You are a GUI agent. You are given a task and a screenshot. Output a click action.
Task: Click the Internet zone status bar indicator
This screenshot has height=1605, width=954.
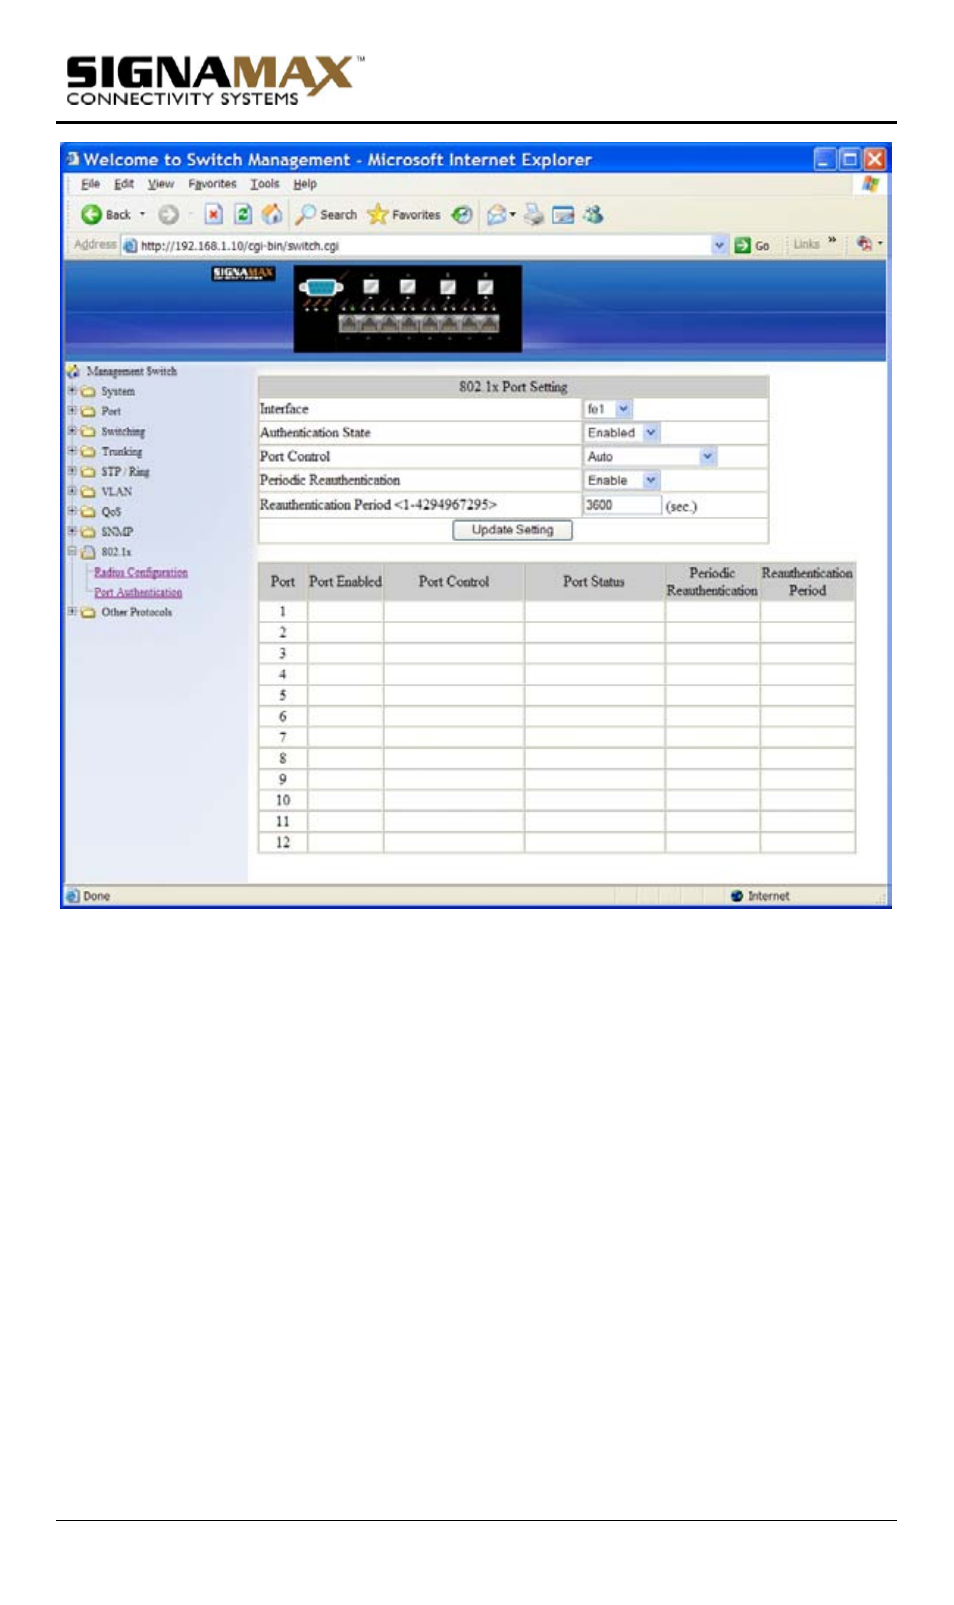click(760, 896)
